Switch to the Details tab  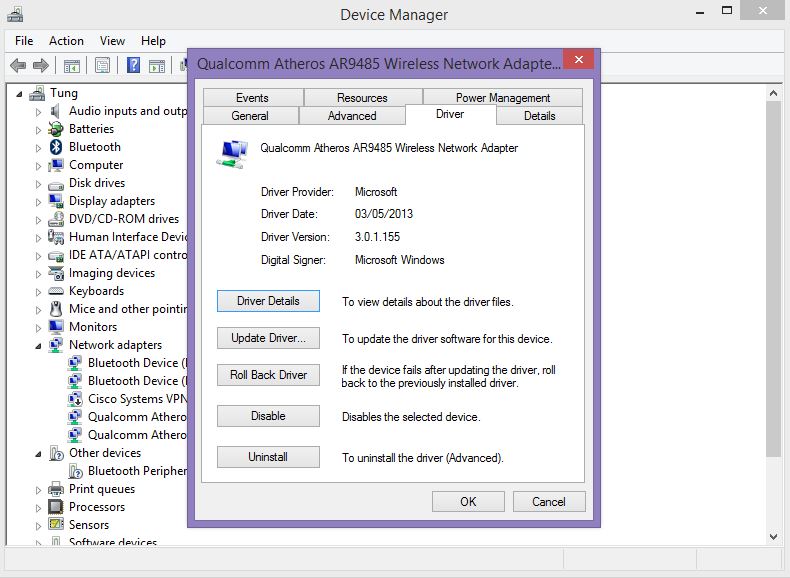click(540, 116)
